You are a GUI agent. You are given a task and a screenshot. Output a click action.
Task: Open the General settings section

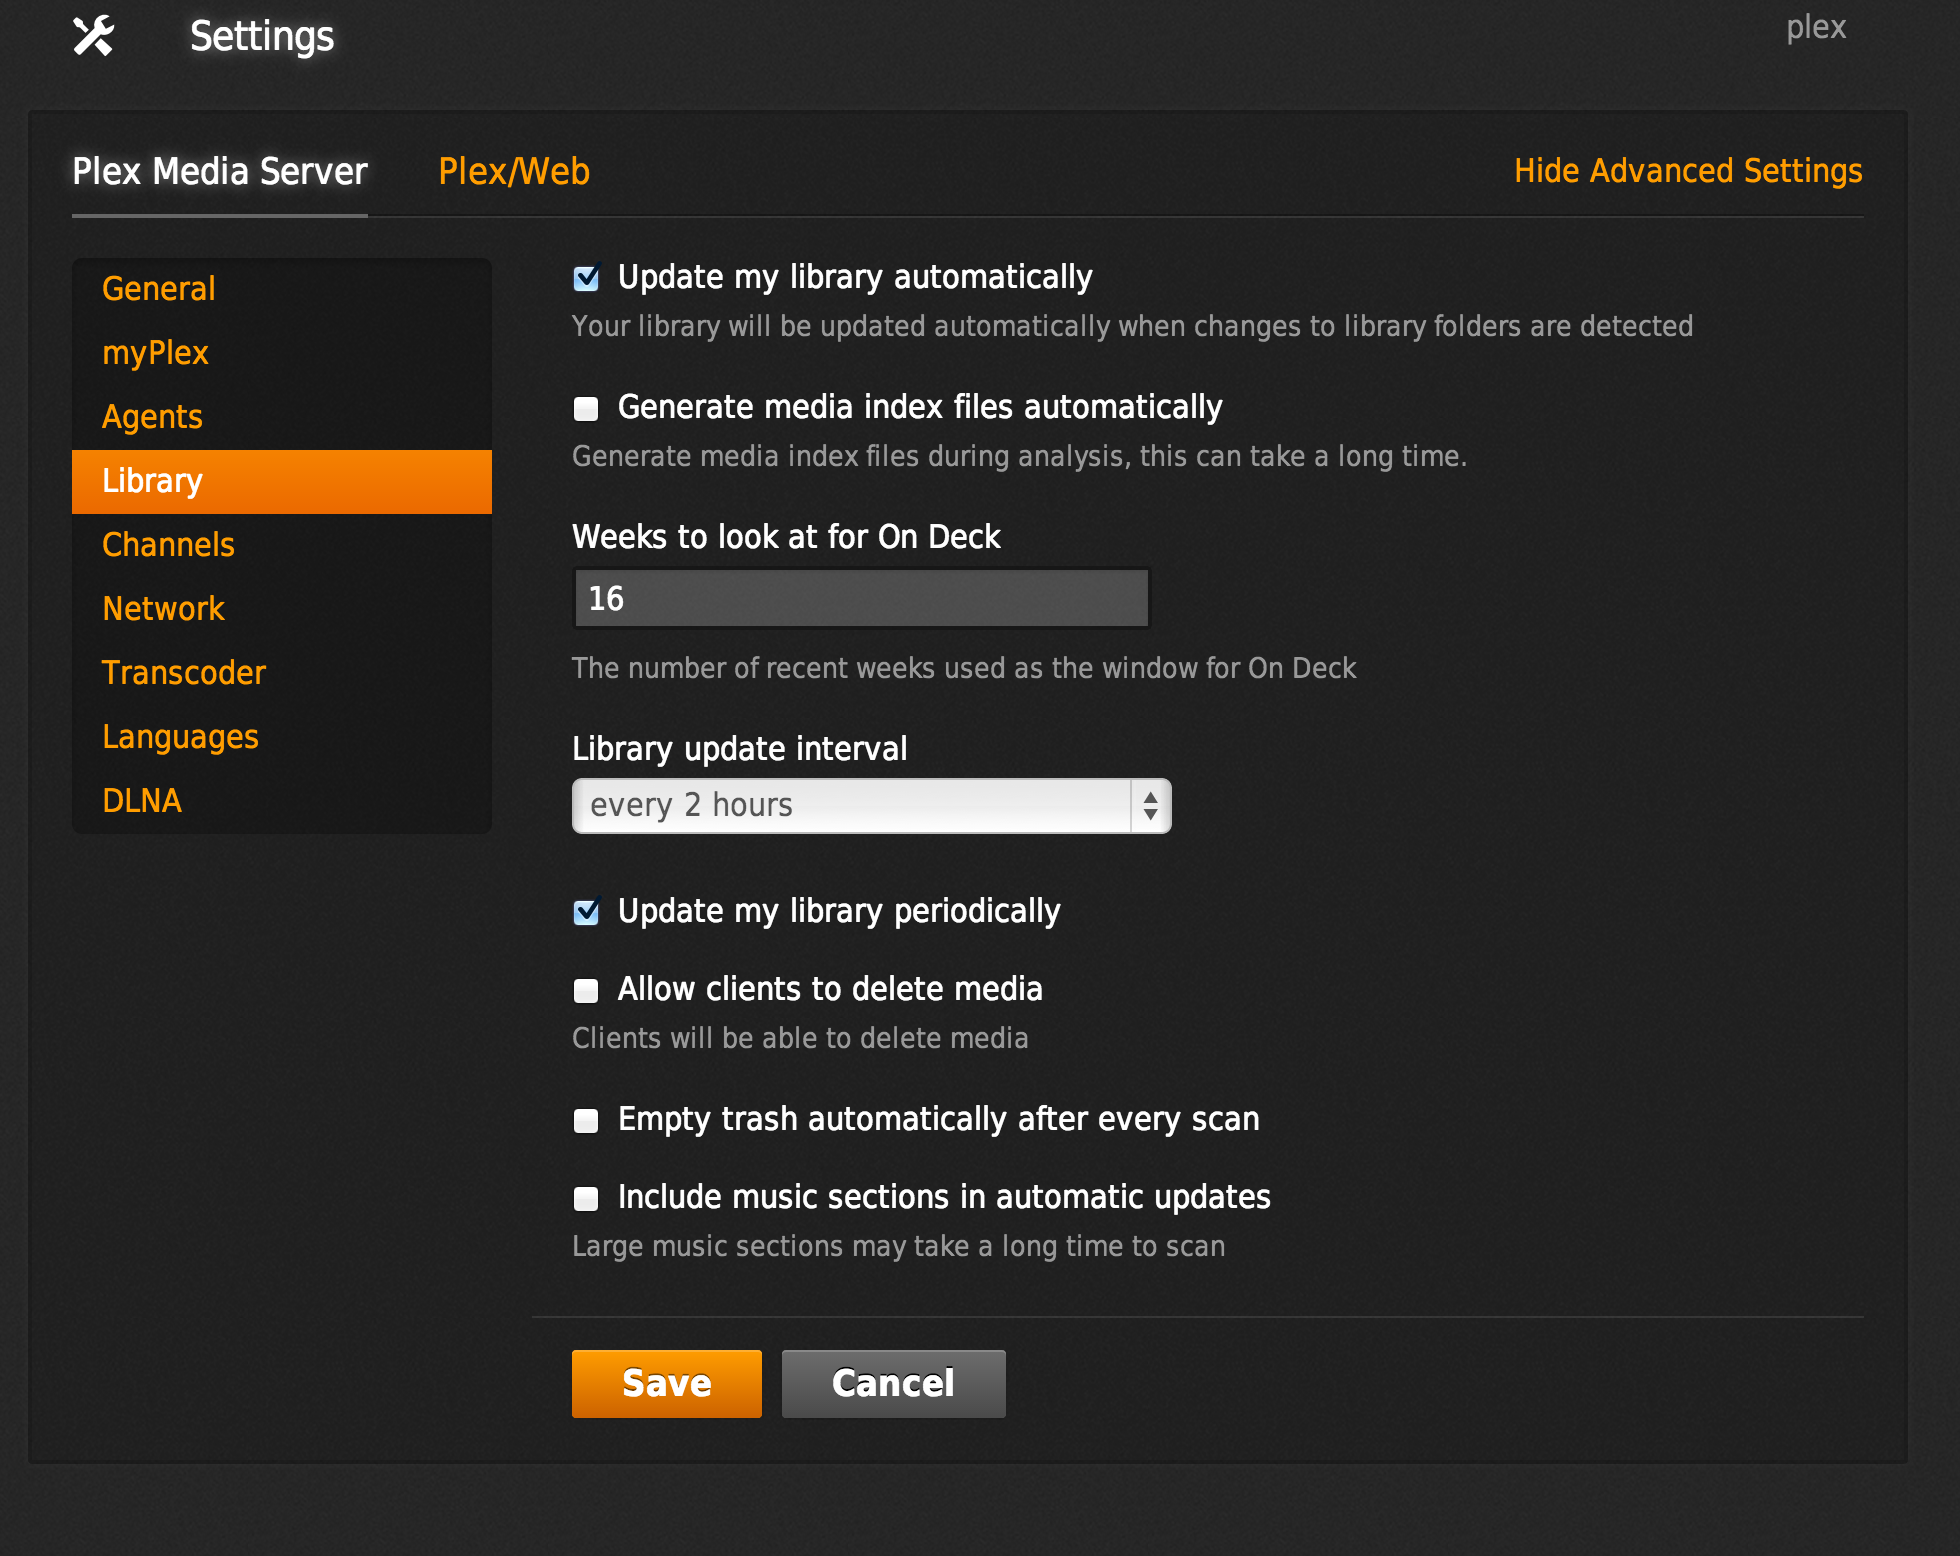point(282,289)
